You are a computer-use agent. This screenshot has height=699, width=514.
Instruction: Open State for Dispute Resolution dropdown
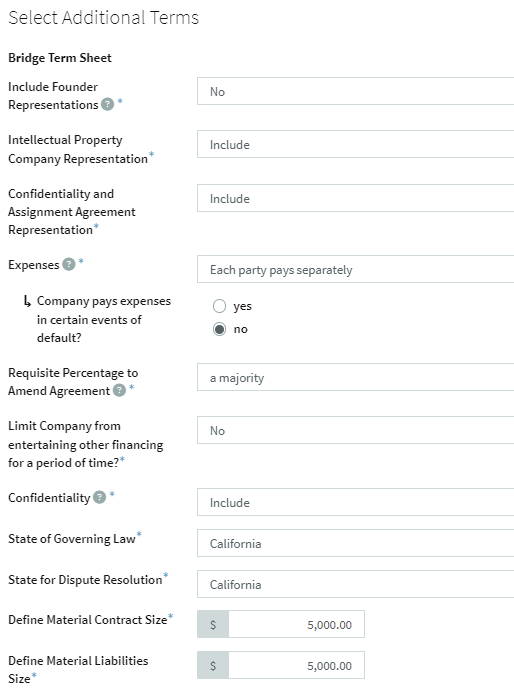(x=356, y=584)
